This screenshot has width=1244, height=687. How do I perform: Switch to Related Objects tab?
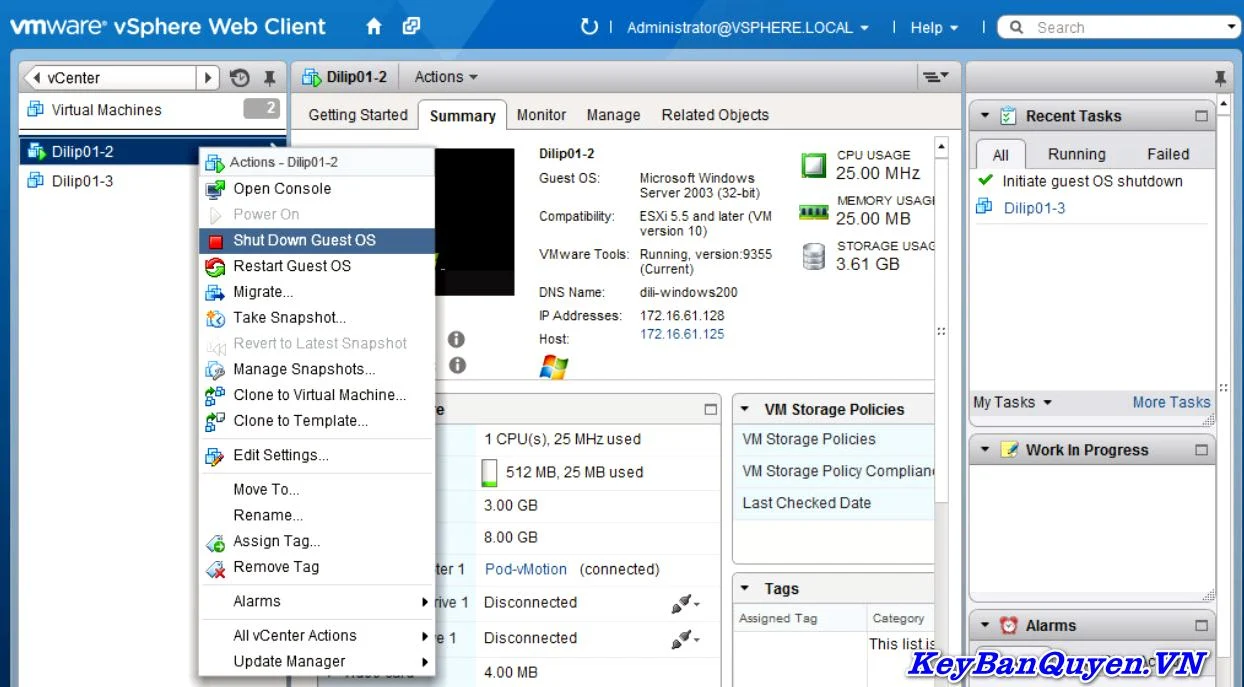point(715,115)
